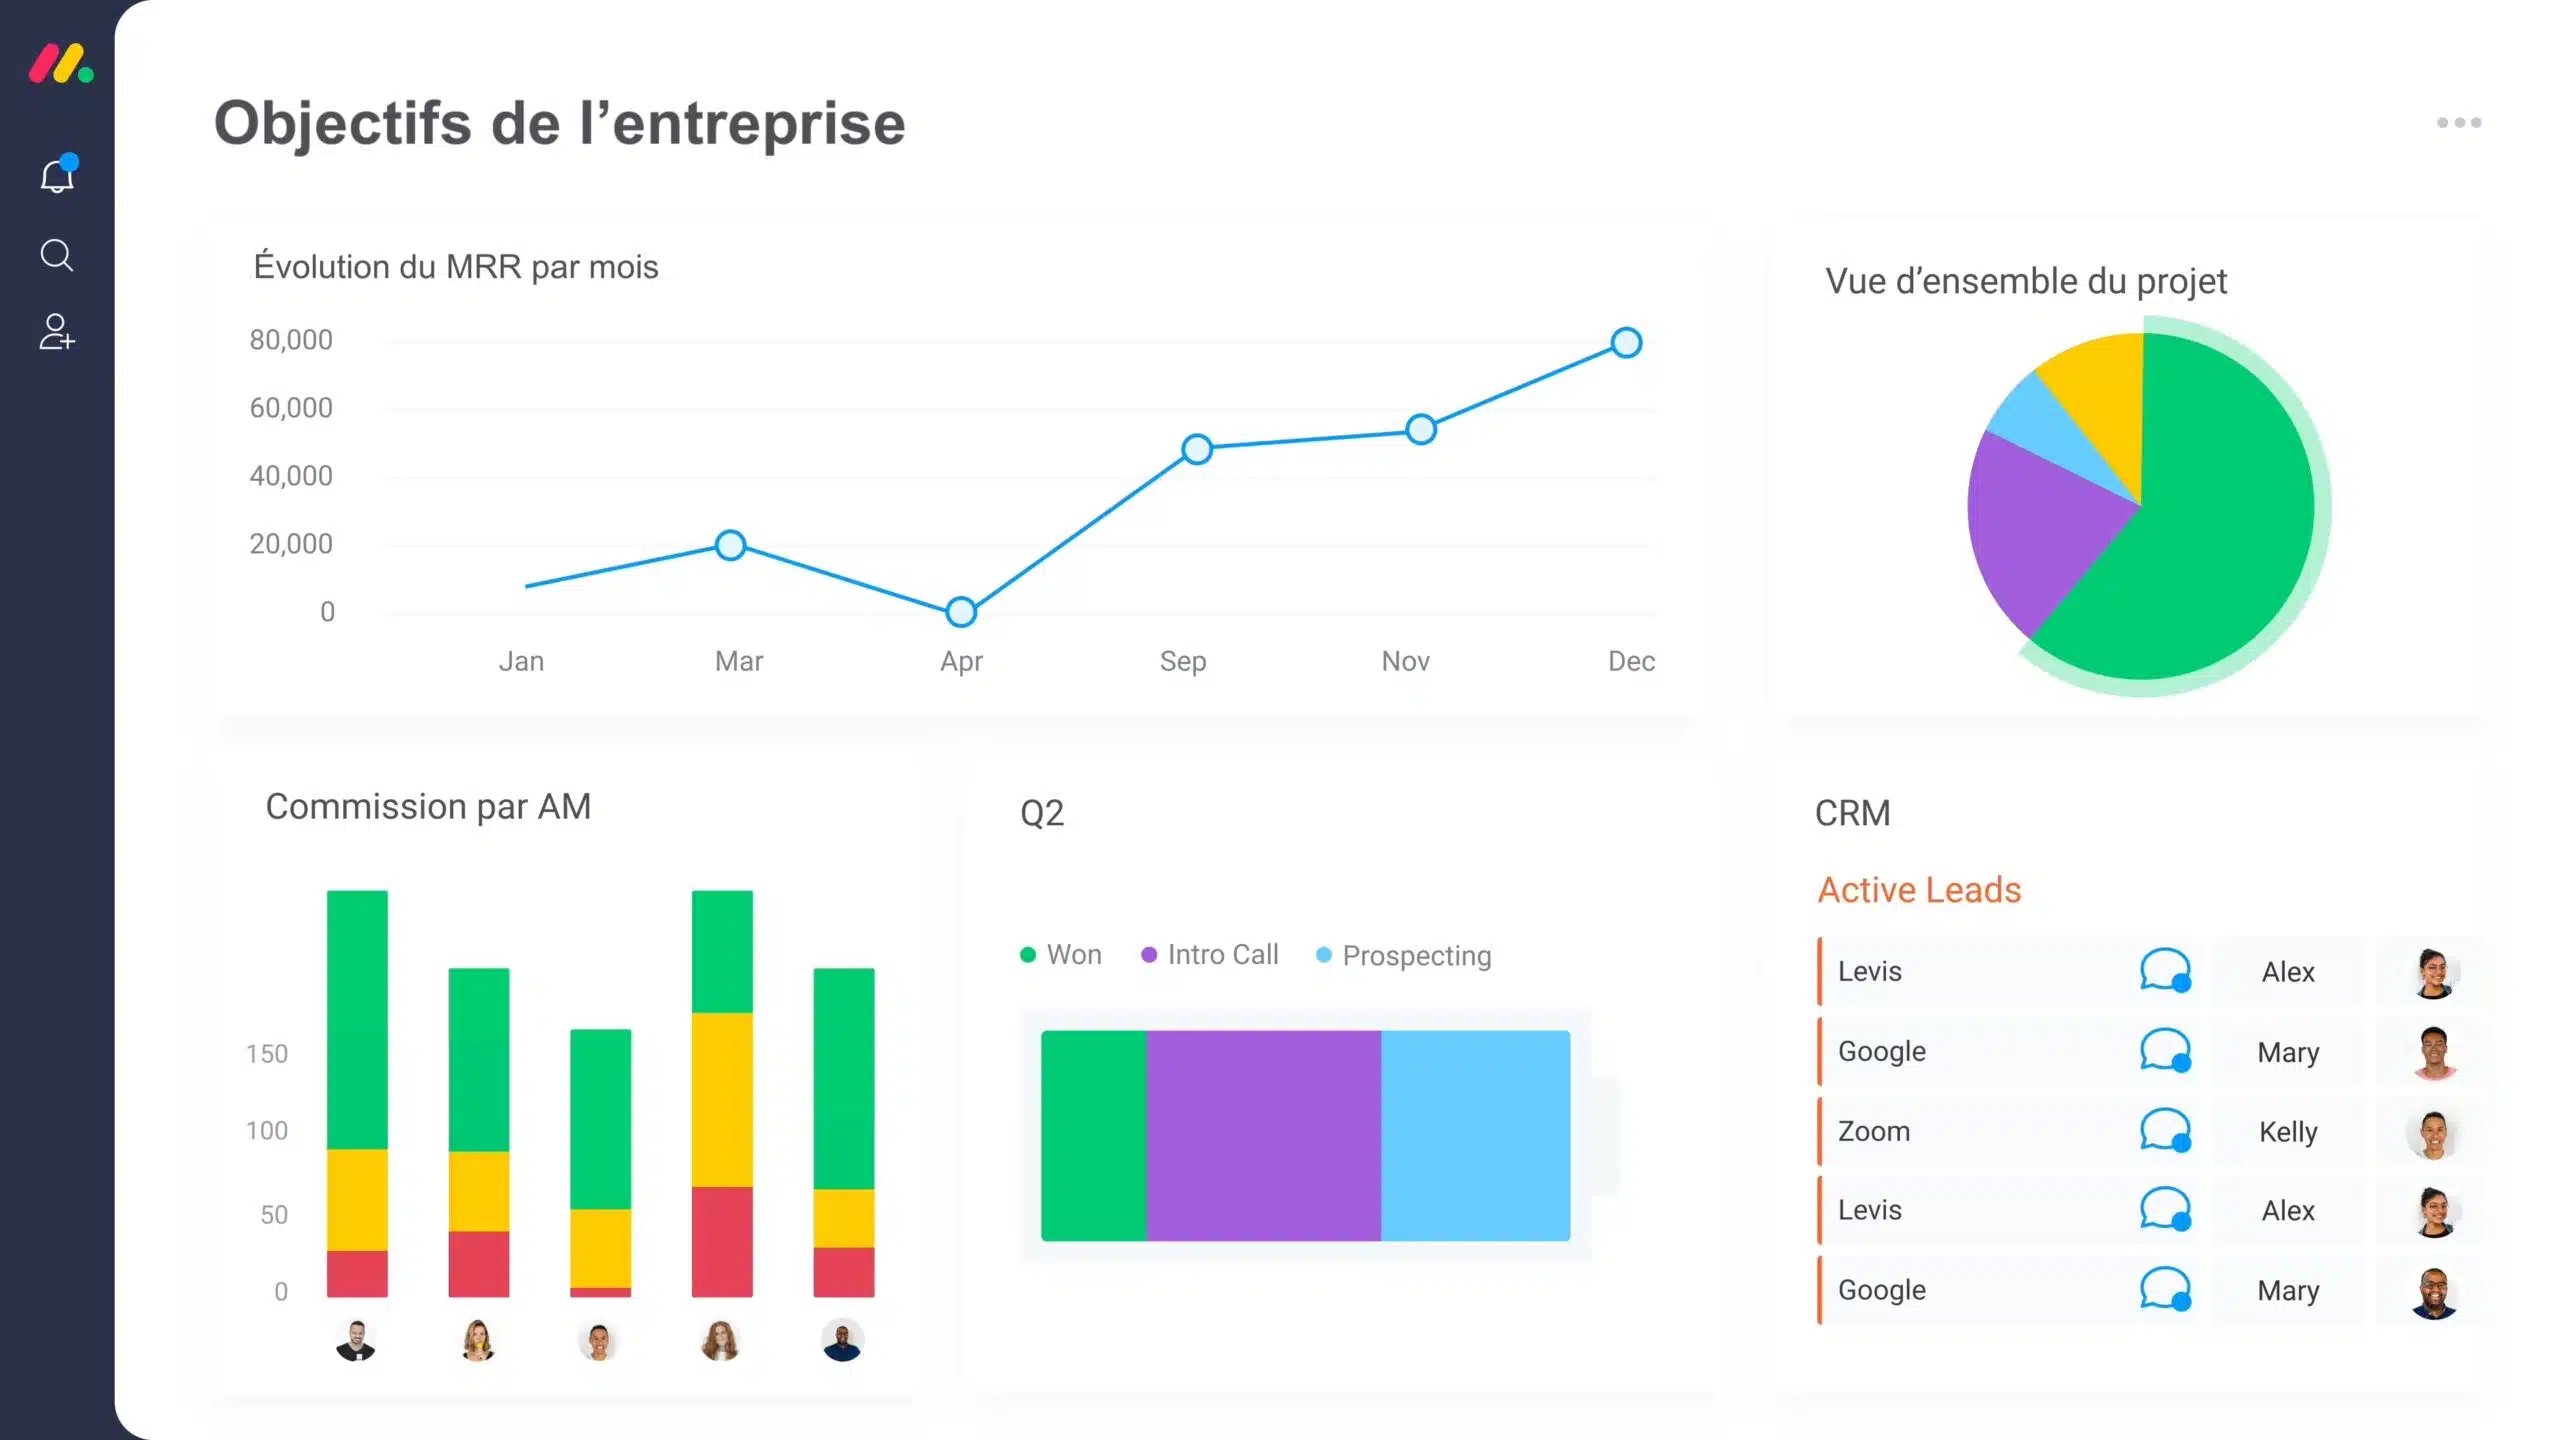The image size is (2560, 1440).
Task: Open the three-dot dashboard options menu
Action: click(2458, 123)
